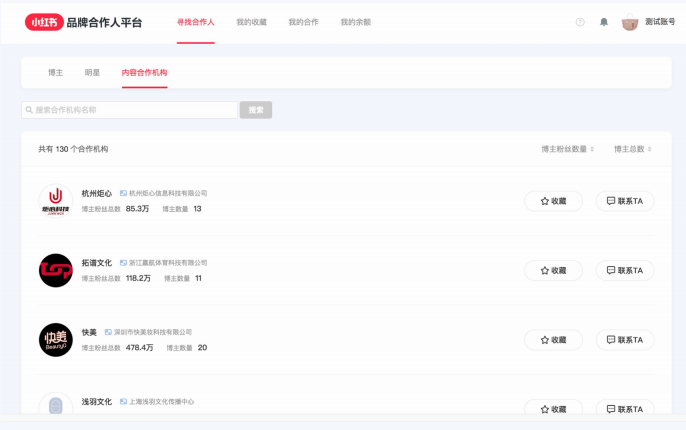Click 浙江嘉航体育科技有限公司 company text
Image resolution: width=686 pixels, height=430 pixels.
coord(168,262)
